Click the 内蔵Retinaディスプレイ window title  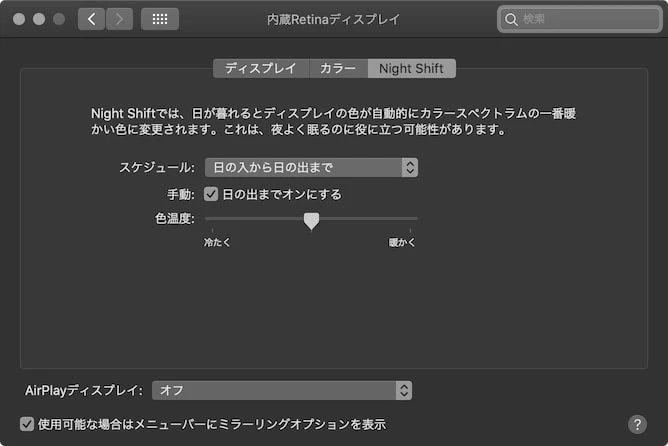pos(334,19)
